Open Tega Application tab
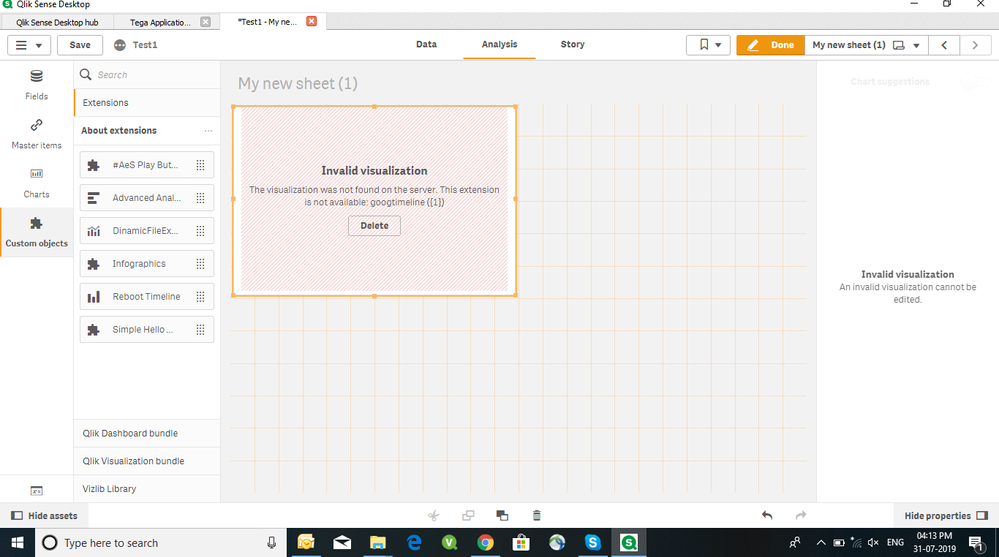The image size is (999, 557). (x=161, y=22)
